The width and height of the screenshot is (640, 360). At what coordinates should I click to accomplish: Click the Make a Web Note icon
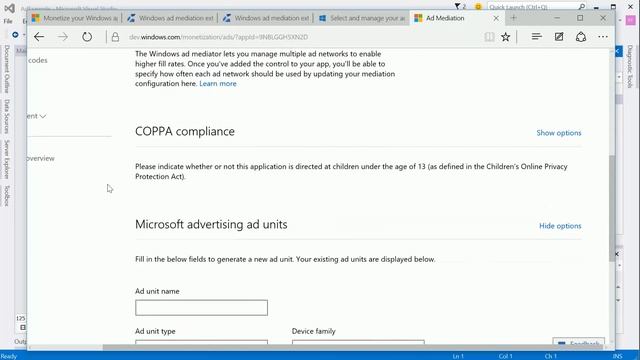[x=559, y=37]
